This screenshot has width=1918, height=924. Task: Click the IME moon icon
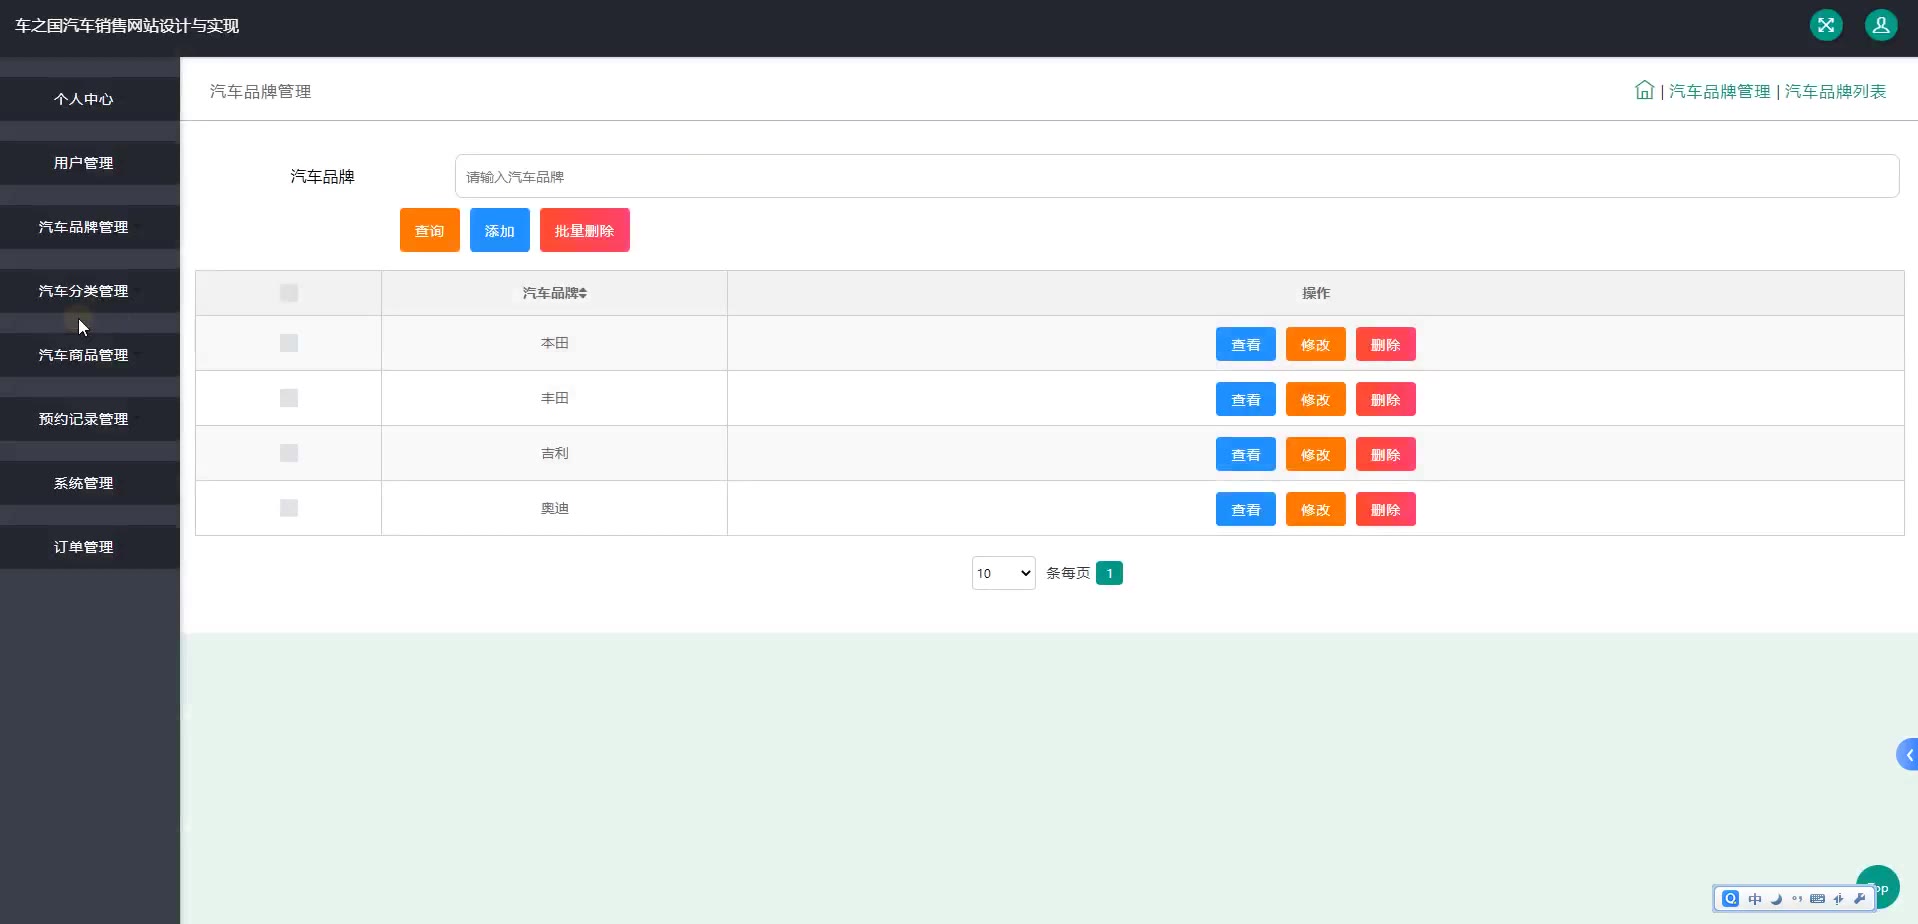1776,899
